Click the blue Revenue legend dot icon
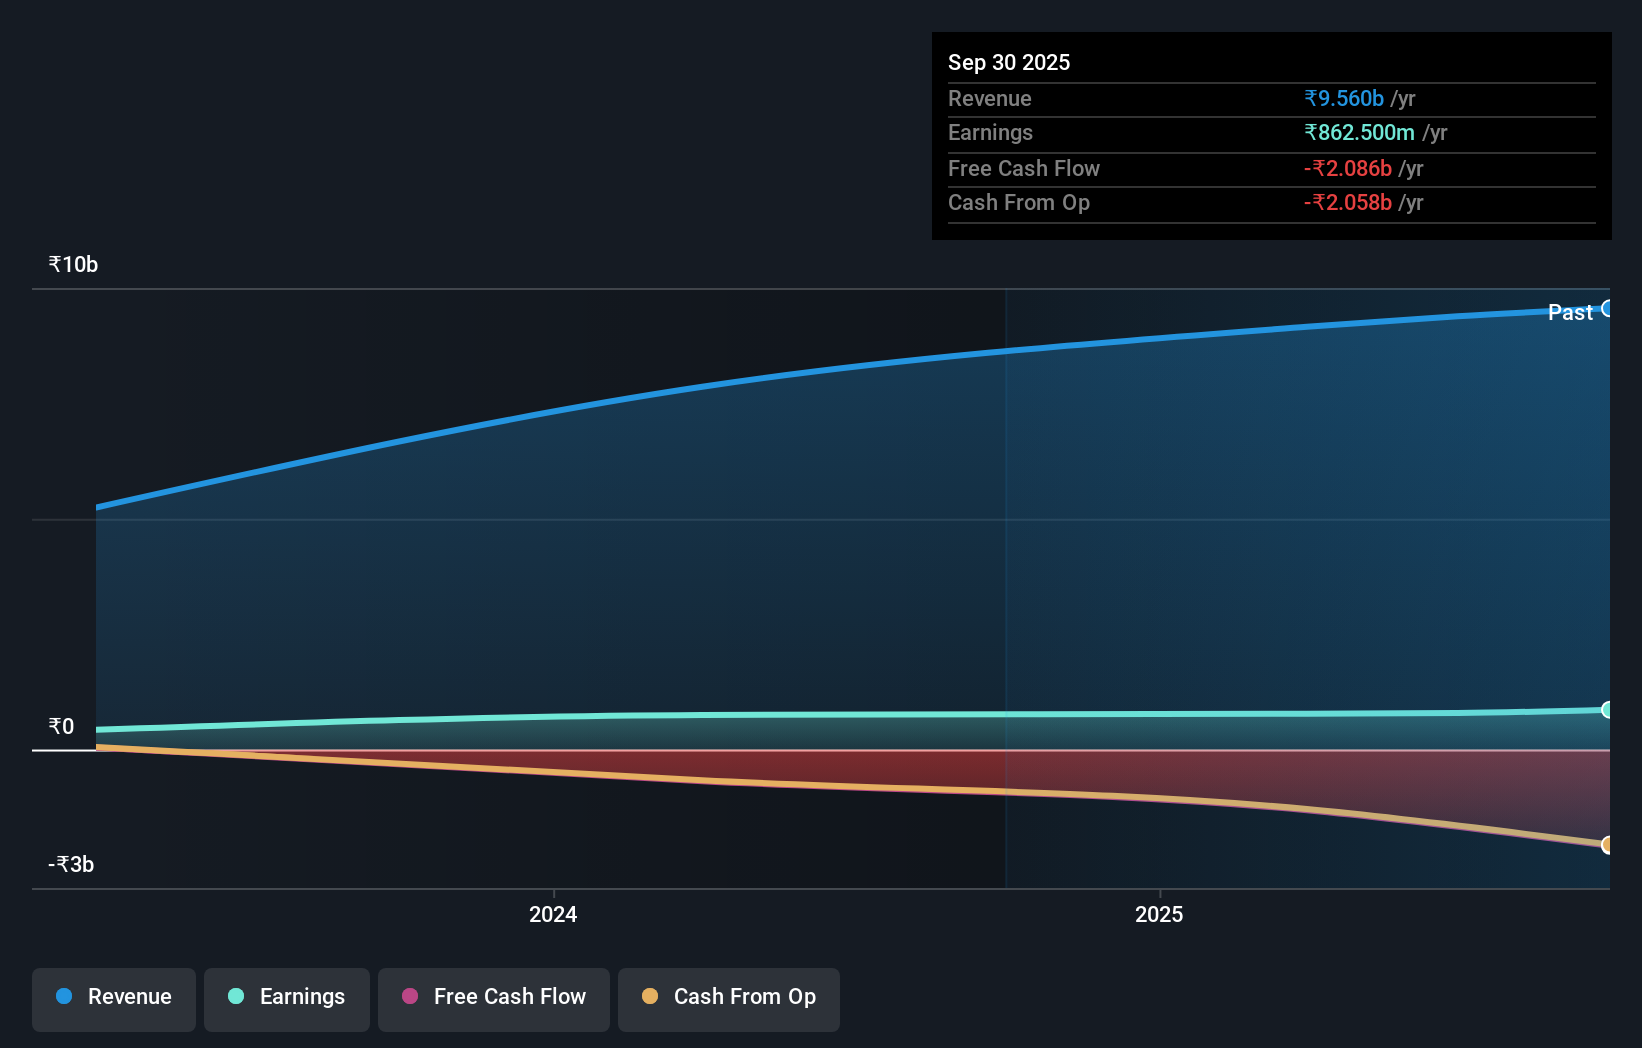The width and height of the screenshot is (1642, 1048). [x=62, y=997]
